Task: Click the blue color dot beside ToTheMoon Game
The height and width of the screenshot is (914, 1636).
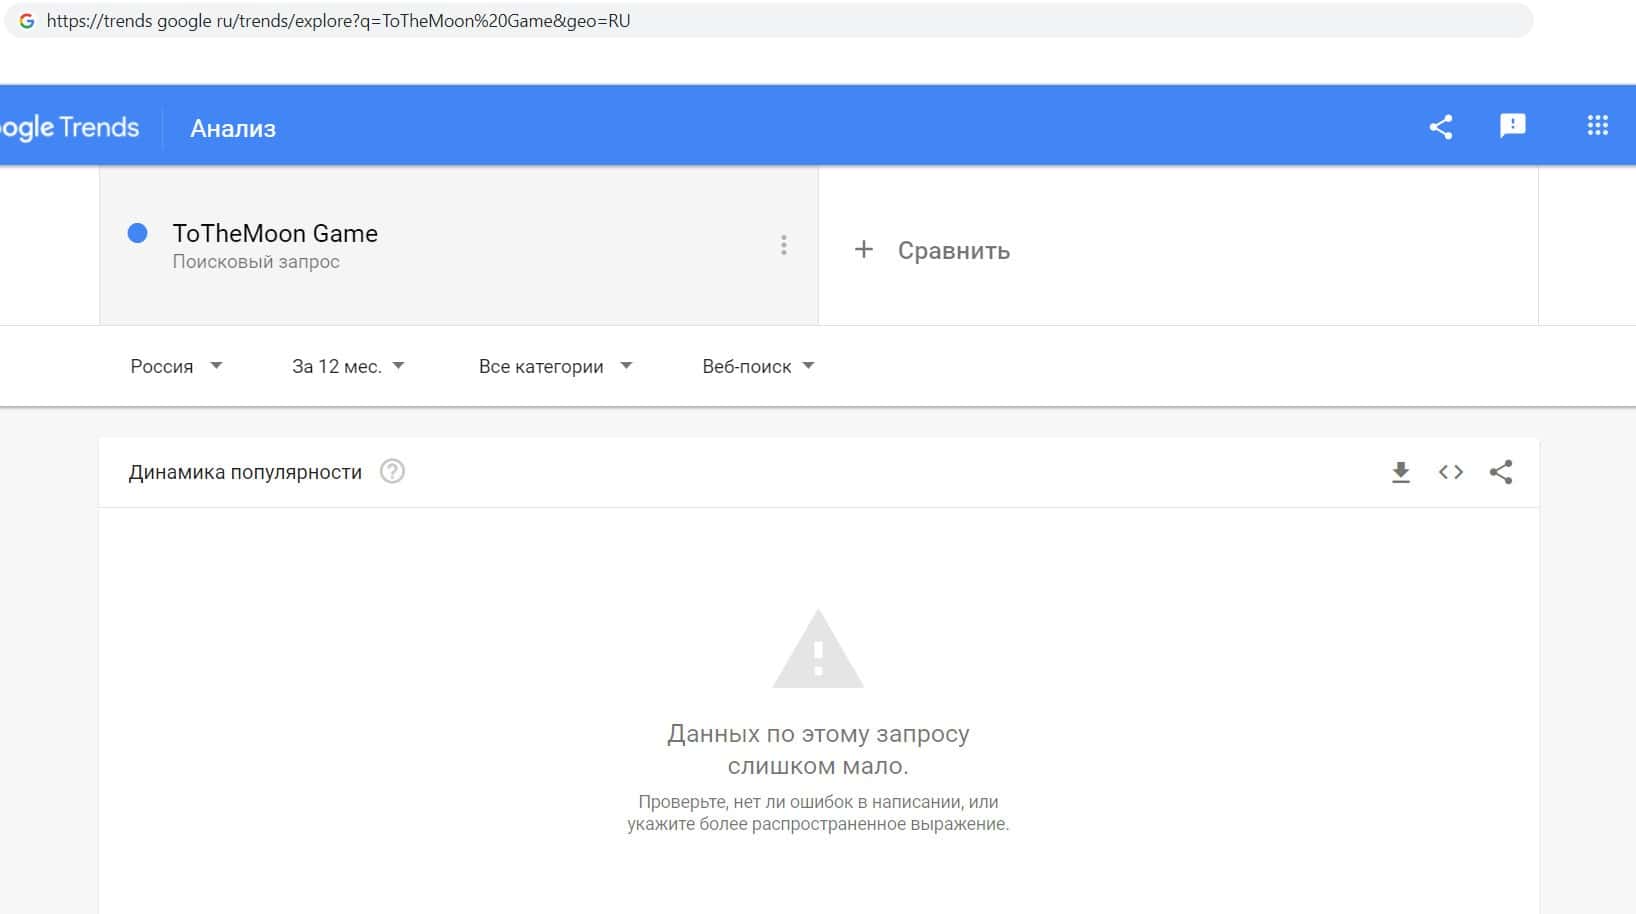Action: pyautogui.click(x=138, y=233)
